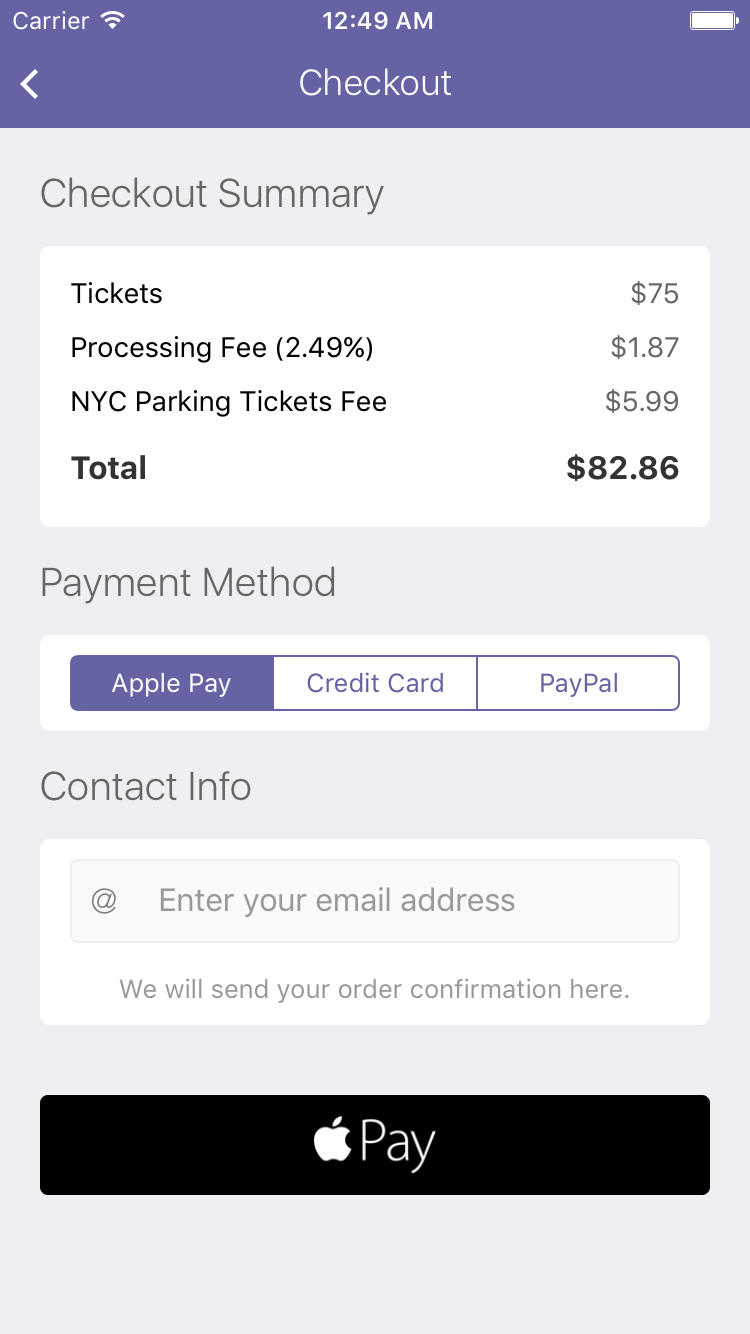The width and height of the screenshot is (750, 1334).
Task: Click the Tickets line item label
Action: pos(116,294)
